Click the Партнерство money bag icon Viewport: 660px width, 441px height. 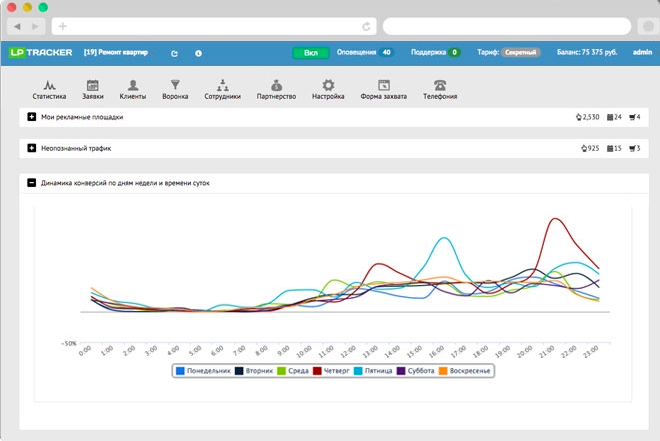[x=275, y=86]
